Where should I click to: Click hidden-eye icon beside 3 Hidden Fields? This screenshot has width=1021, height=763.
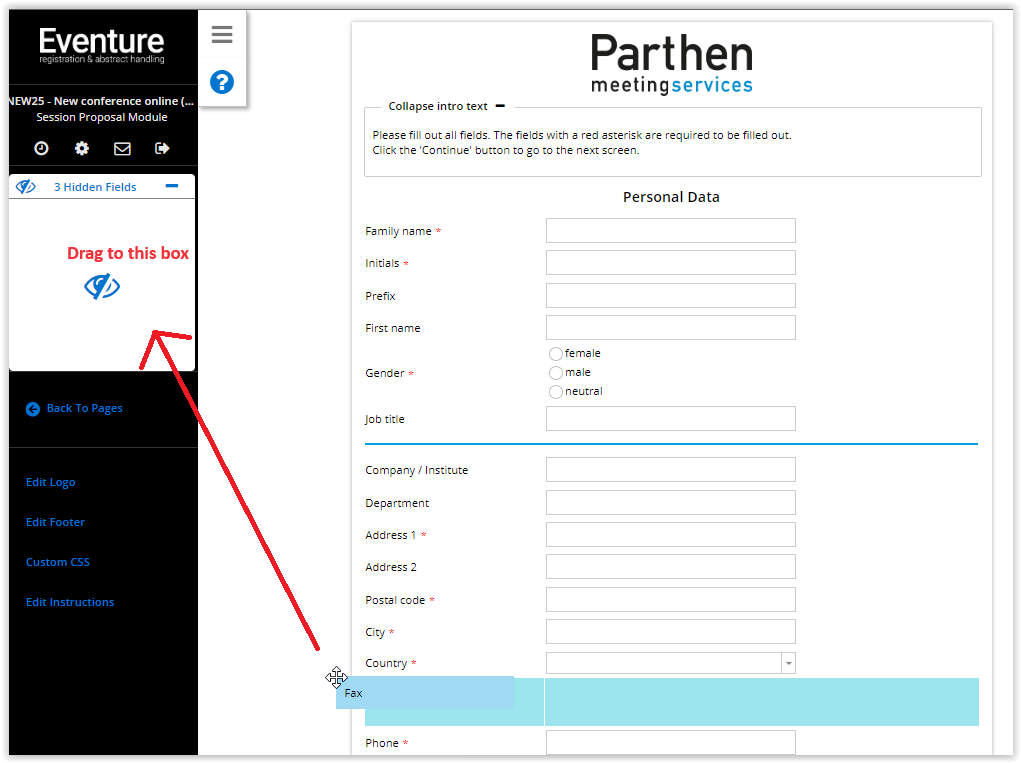coord(26,187)
